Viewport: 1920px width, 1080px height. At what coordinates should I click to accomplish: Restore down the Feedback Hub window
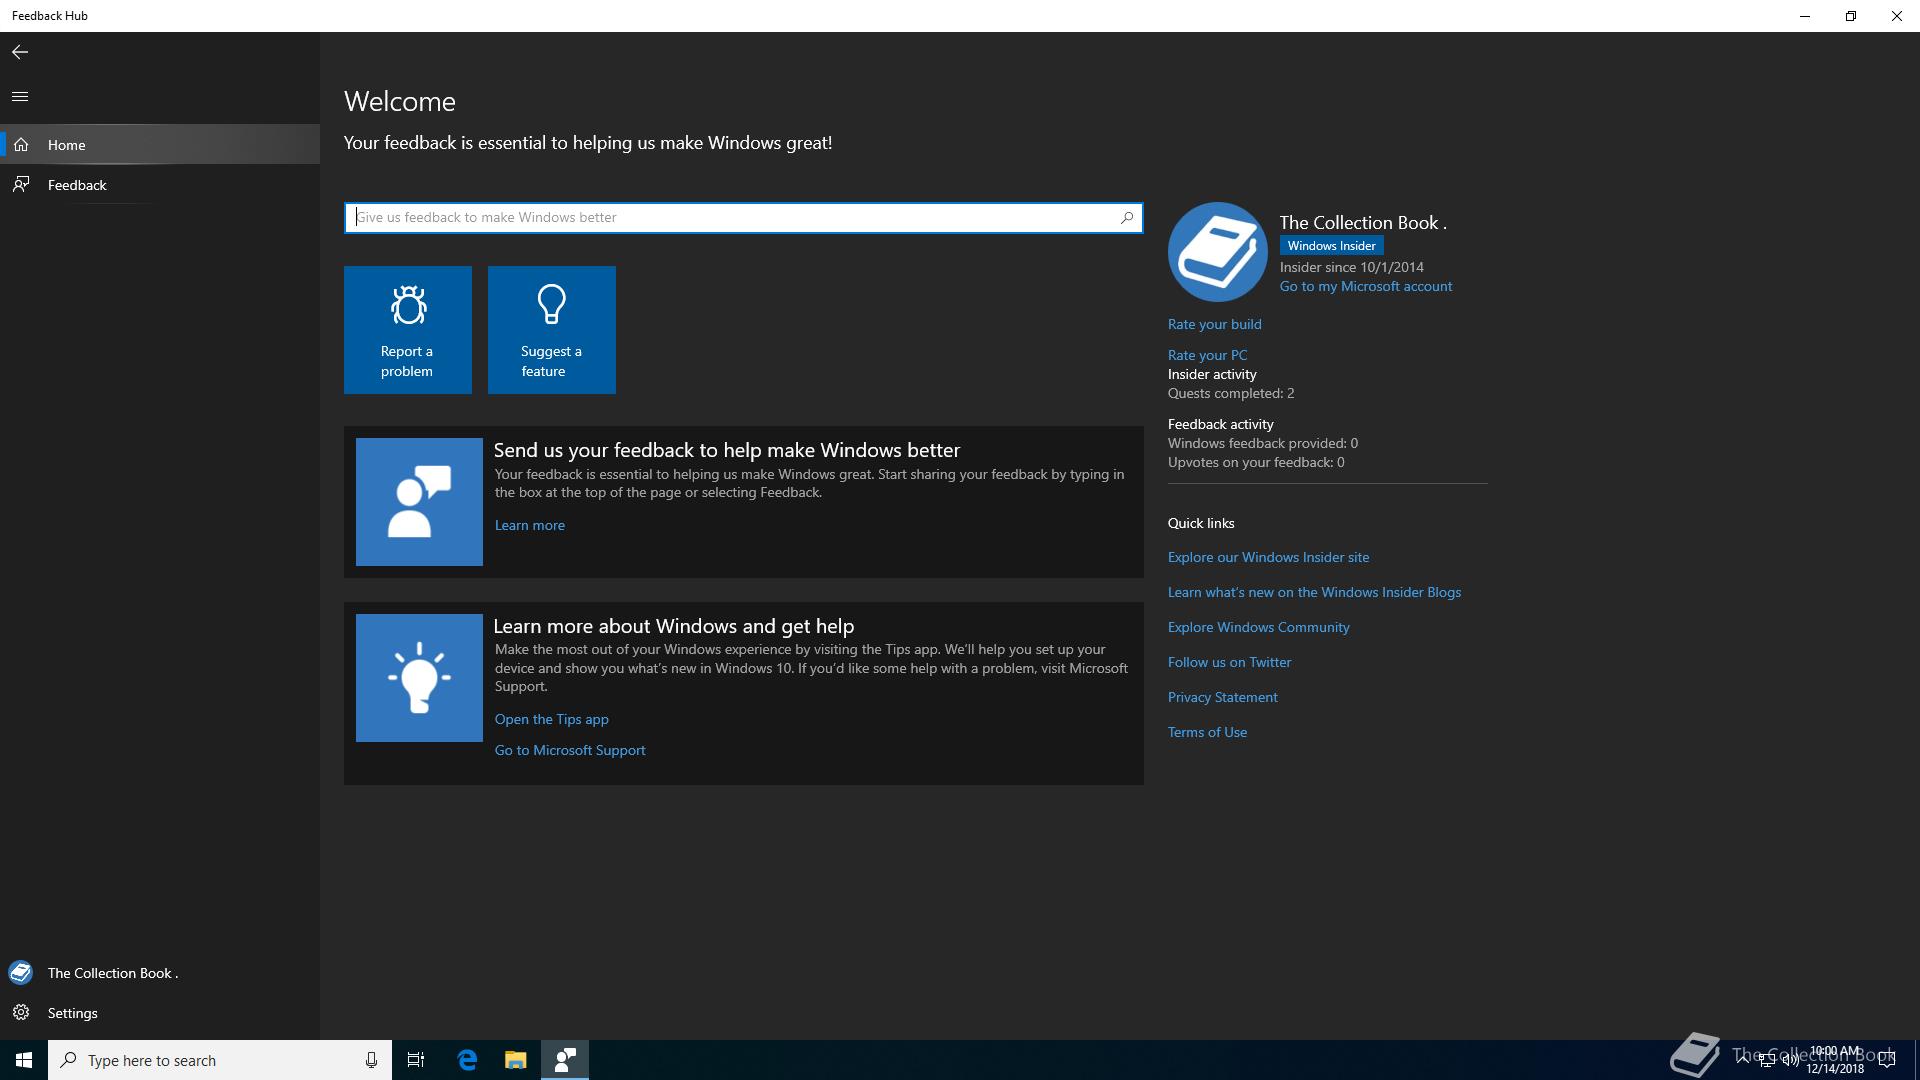coord(1851,16)
